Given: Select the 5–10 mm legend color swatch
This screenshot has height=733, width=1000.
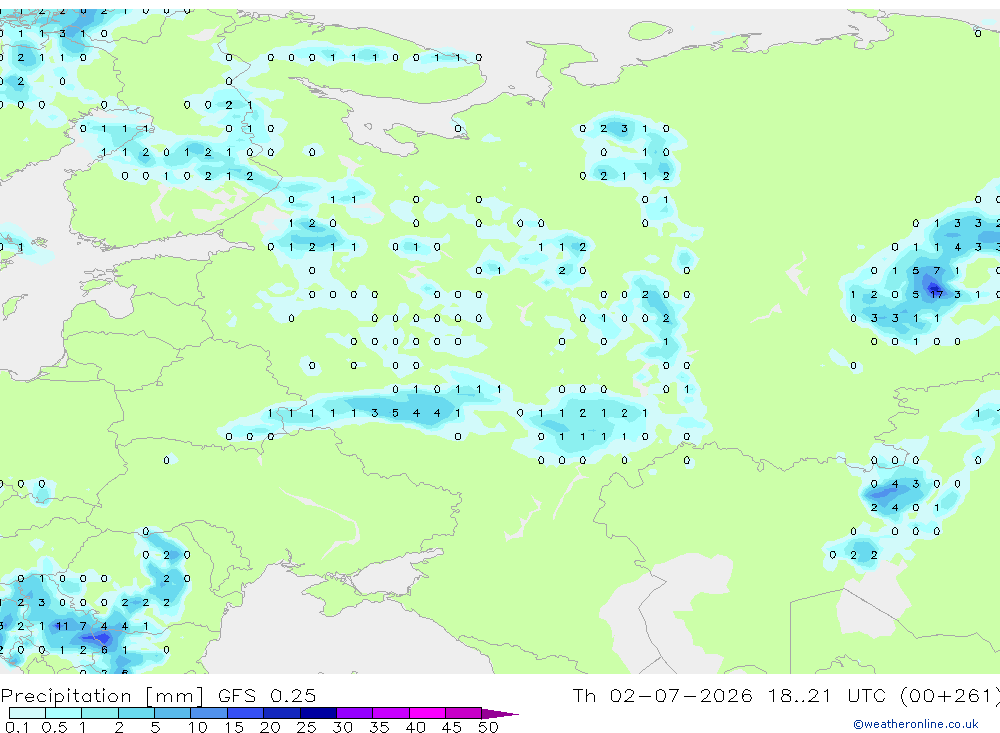Looking at the screenshot, I should pos(172,713).
